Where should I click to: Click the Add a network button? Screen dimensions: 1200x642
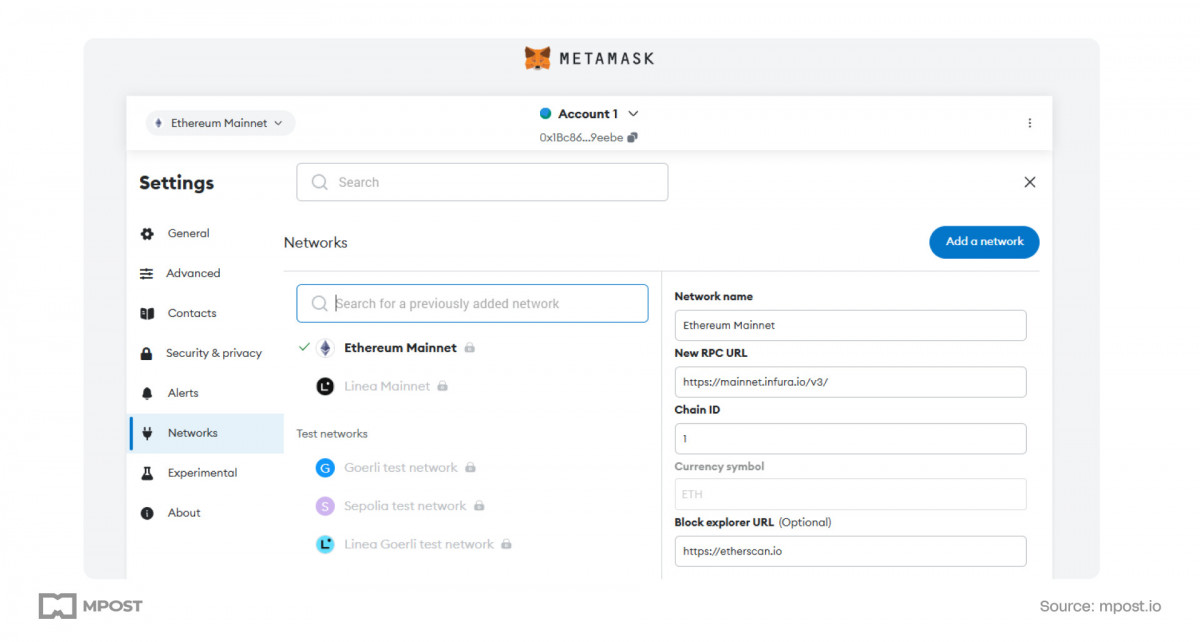tap(984, 241)
